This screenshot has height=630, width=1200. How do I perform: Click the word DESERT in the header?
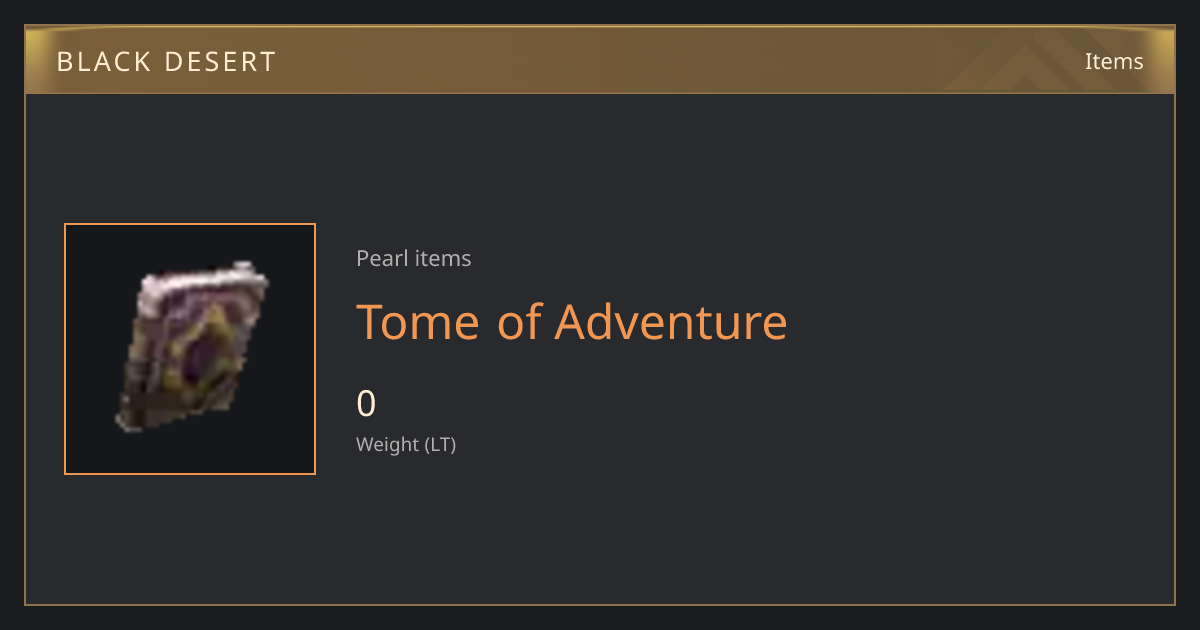pos(219,62)
